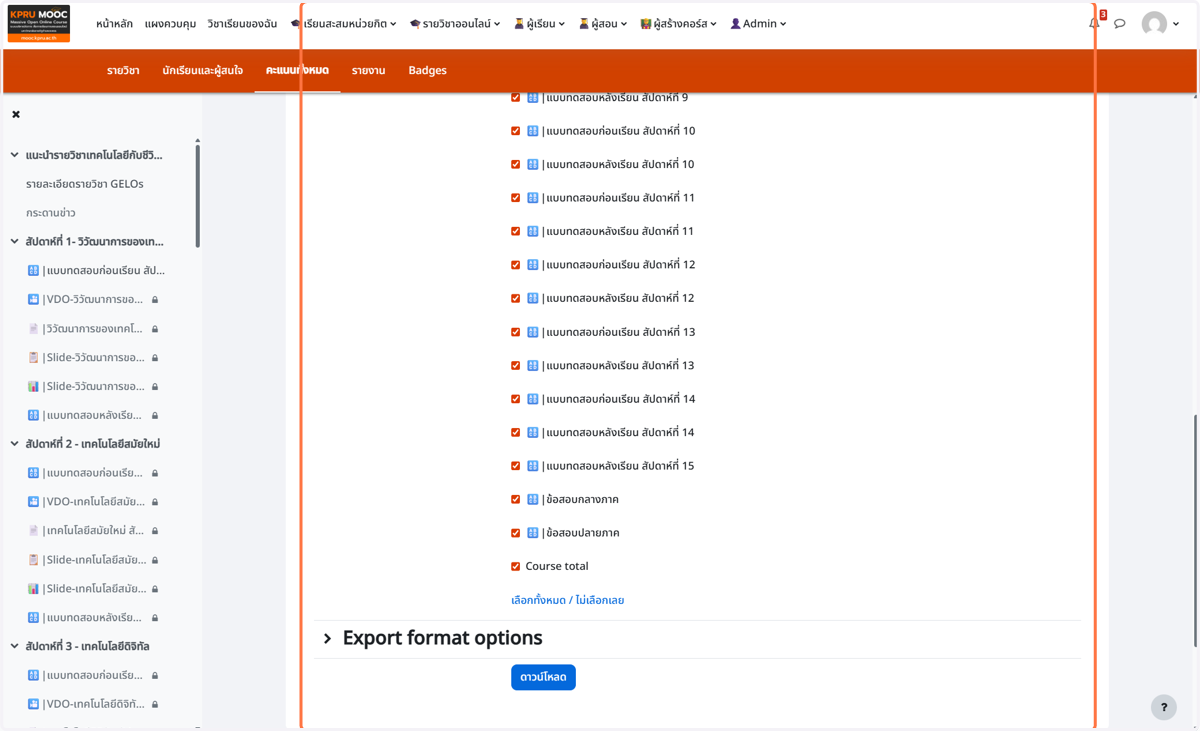Click quiz icon next to แบบทดสอบหลังเรียน สัปดาห์ที่ 11

point(533,231)
